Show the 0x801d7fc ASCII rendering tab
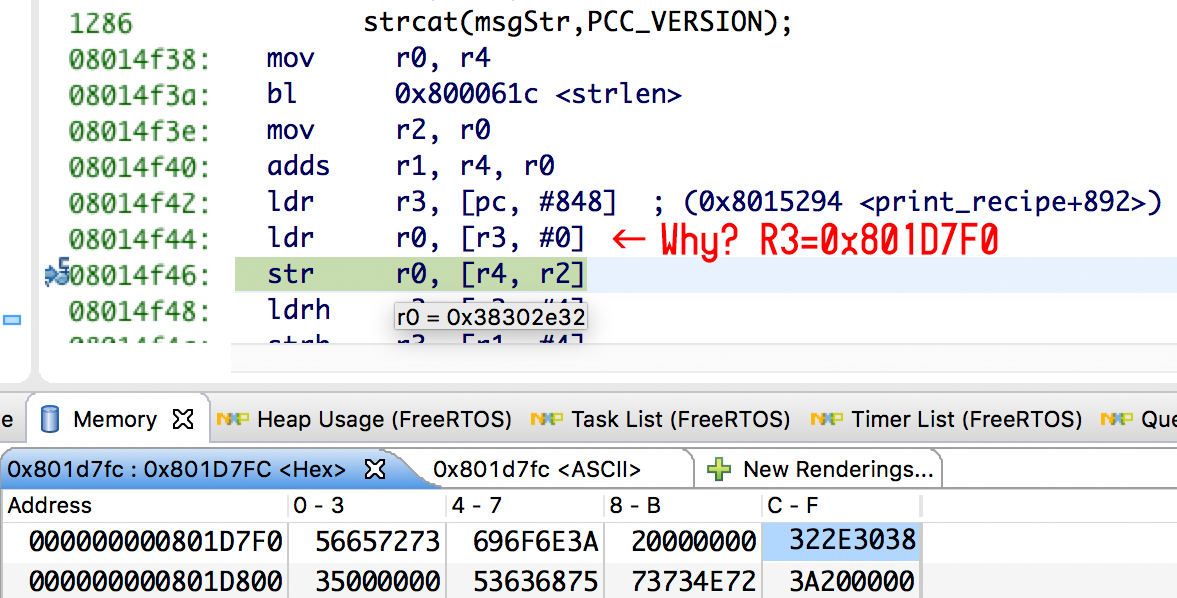 [537, 469]
